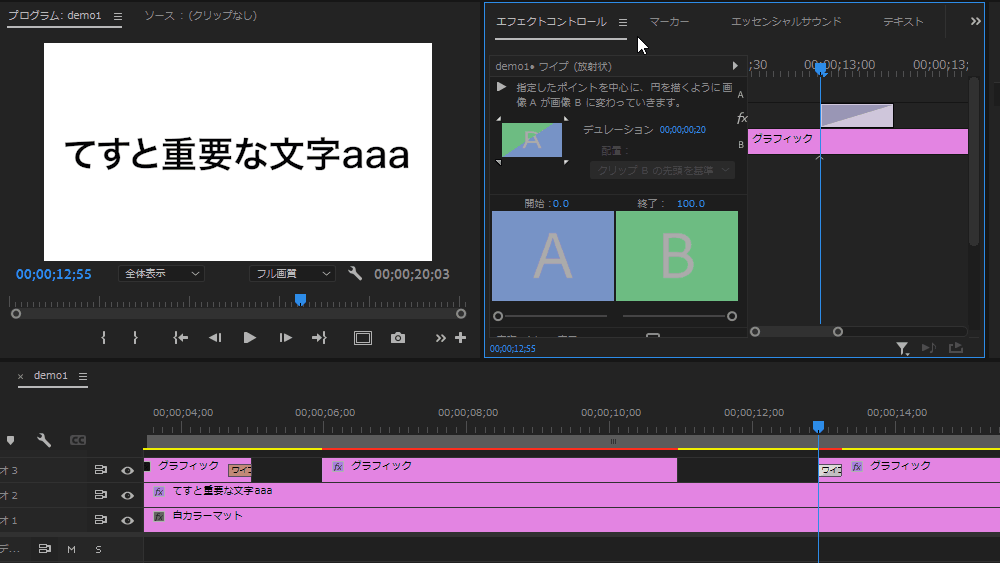Switch to the マーカー tab

coord(669,22)
